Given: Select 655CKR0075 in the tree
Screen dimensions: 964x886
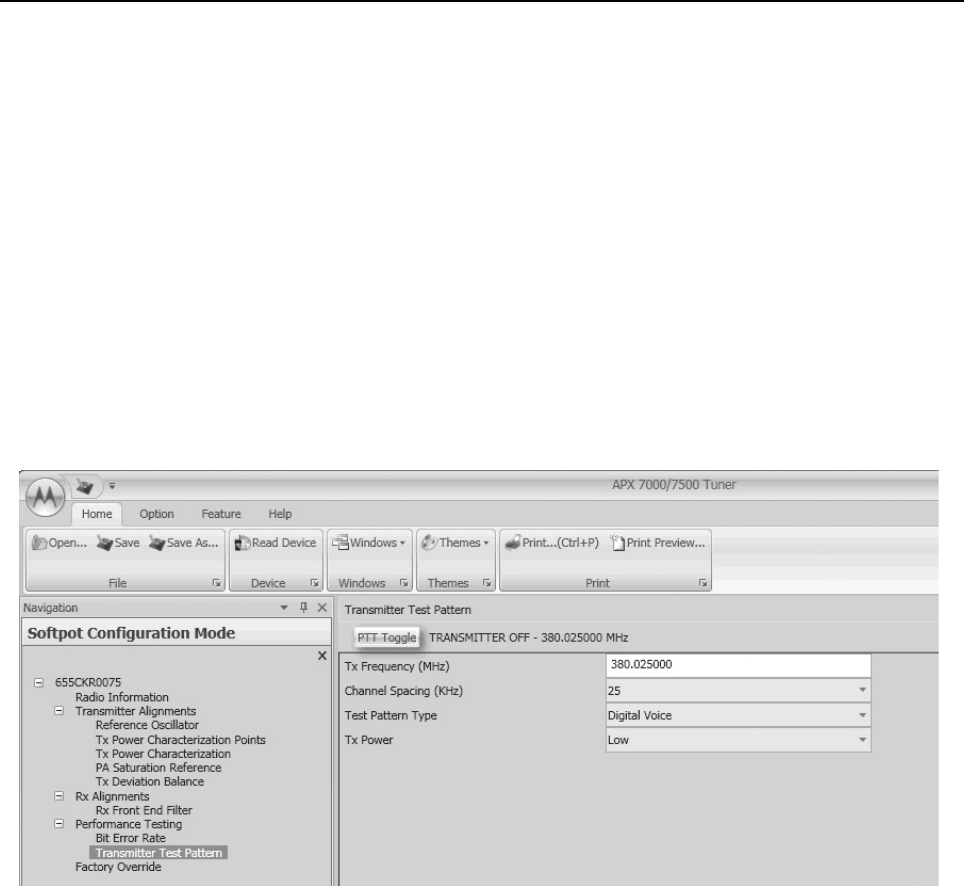Looking at the screenshot, I should click(88, 682).
